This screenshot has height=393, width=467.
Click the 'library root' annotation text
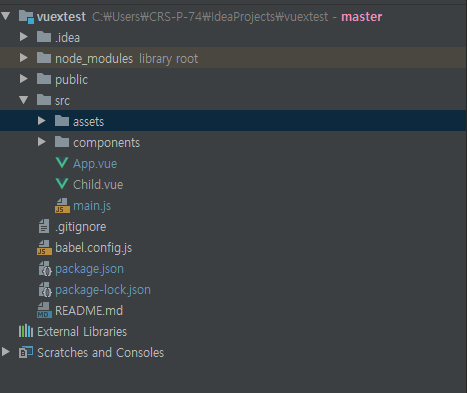click(169, 59)
